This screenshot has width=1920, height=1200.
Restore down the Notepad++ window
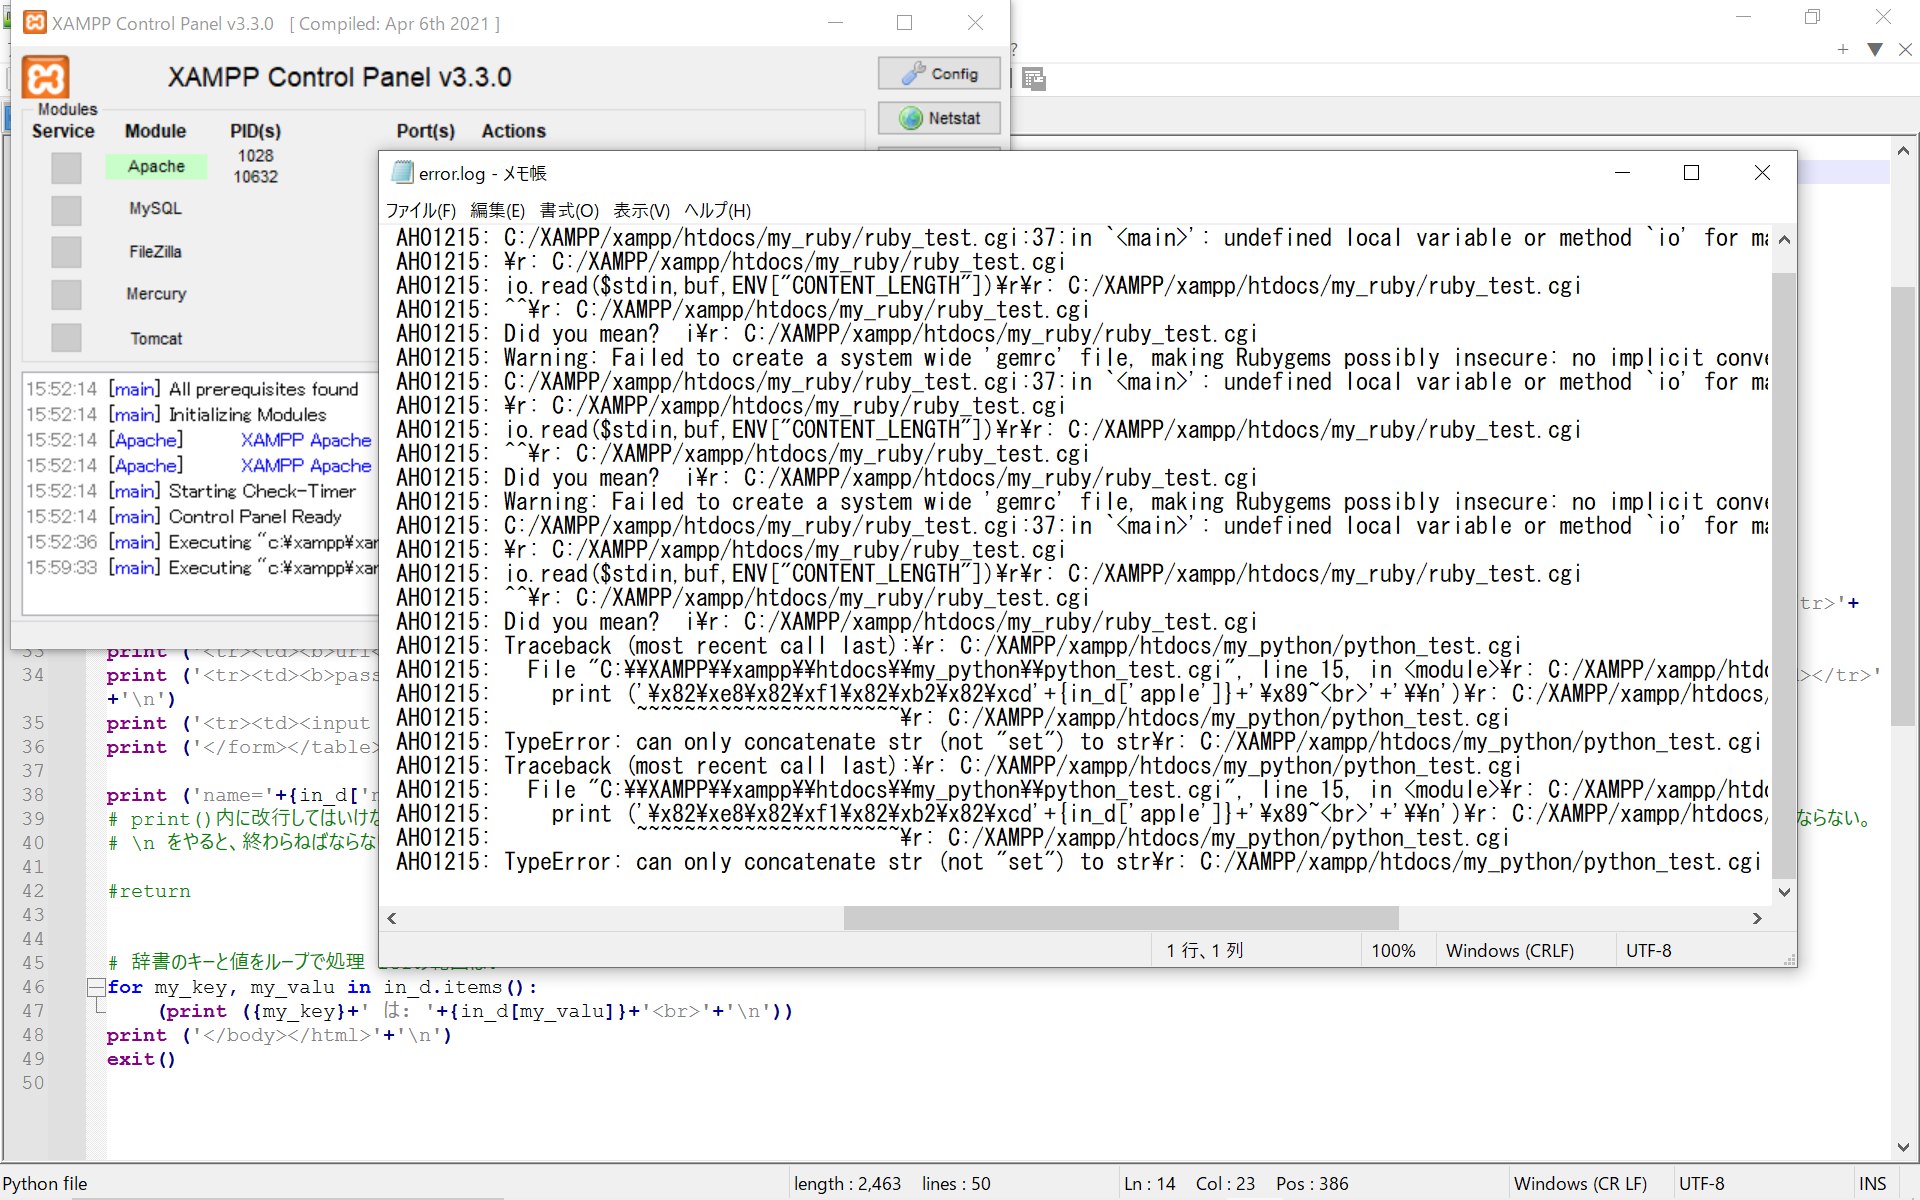point(1813,17)
